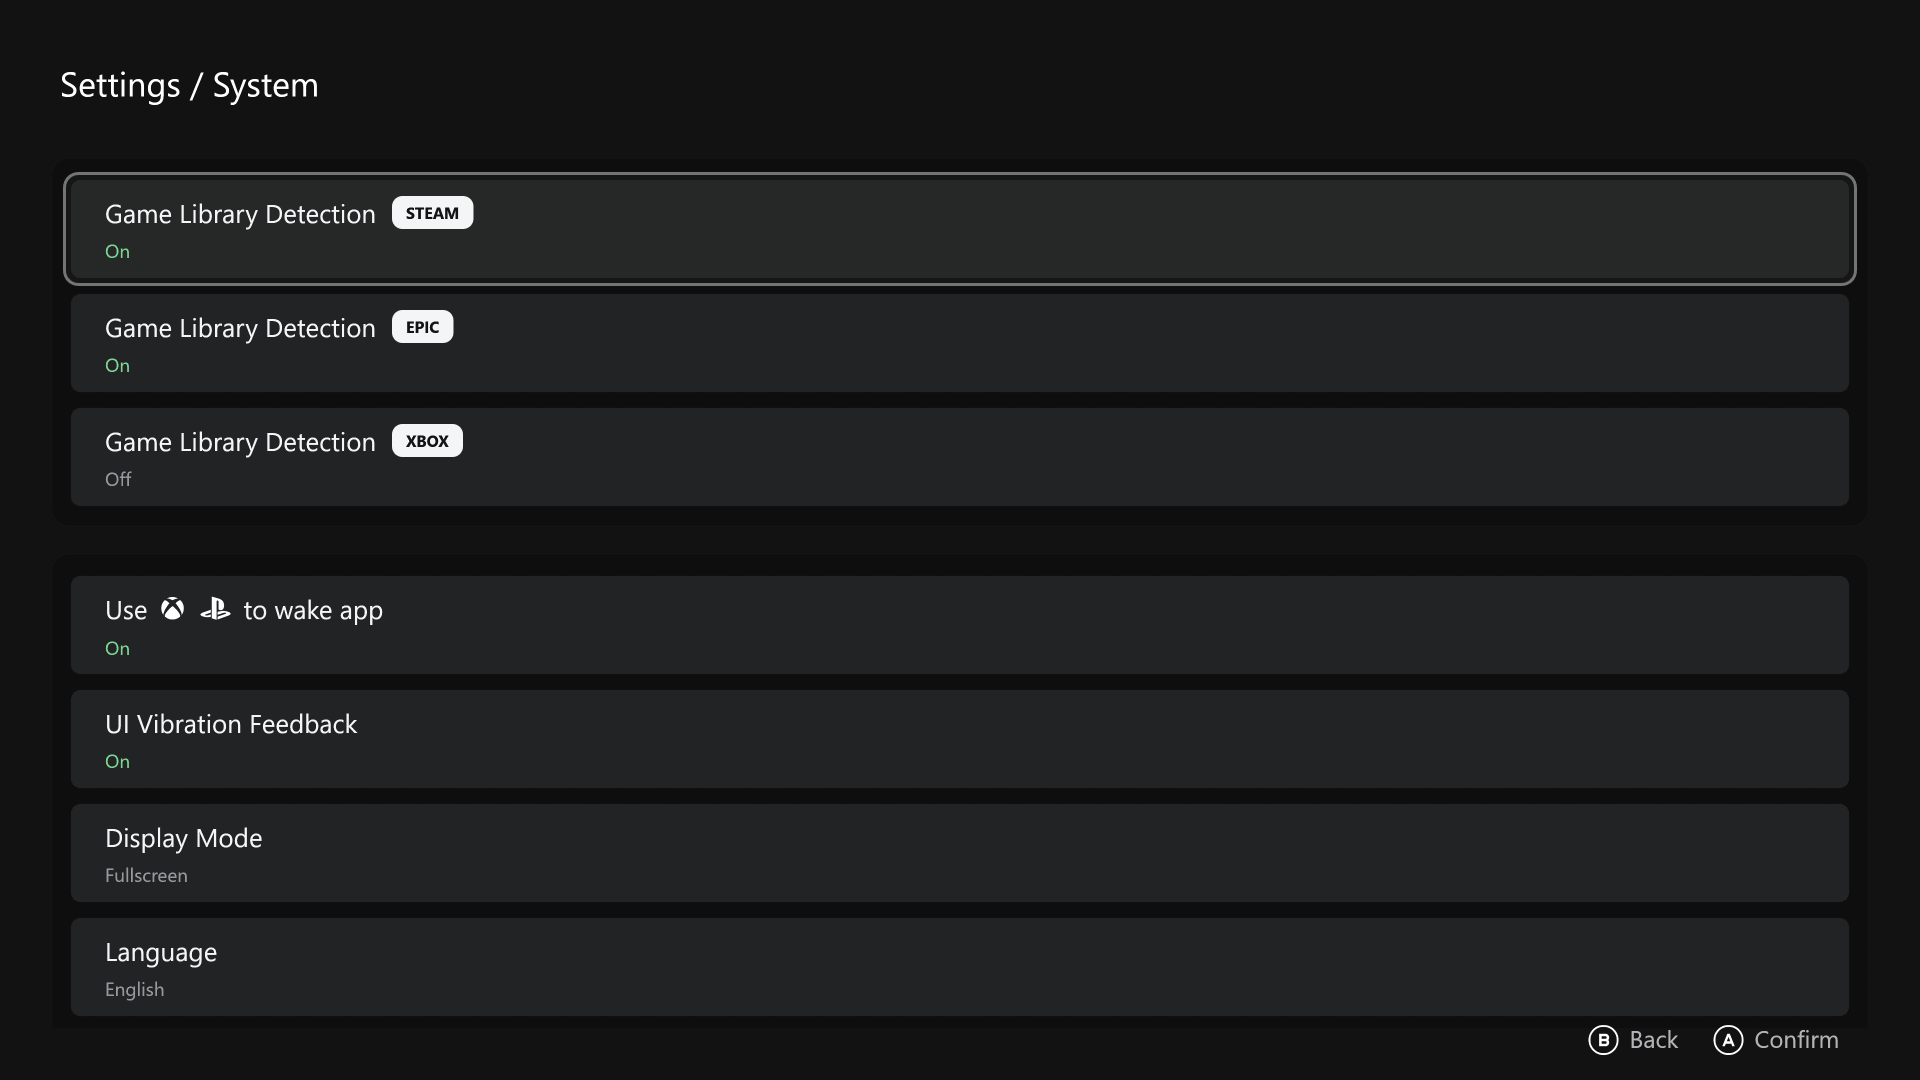
Task: Click the STEAM platform badge
Action: (x=432, y=212)
